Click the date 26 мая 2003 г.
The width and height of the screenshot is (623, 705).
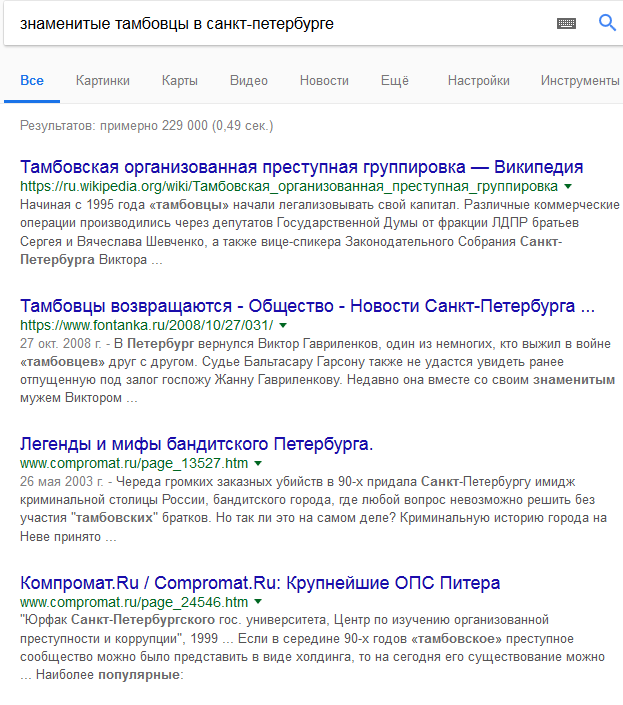coord(62,482)
